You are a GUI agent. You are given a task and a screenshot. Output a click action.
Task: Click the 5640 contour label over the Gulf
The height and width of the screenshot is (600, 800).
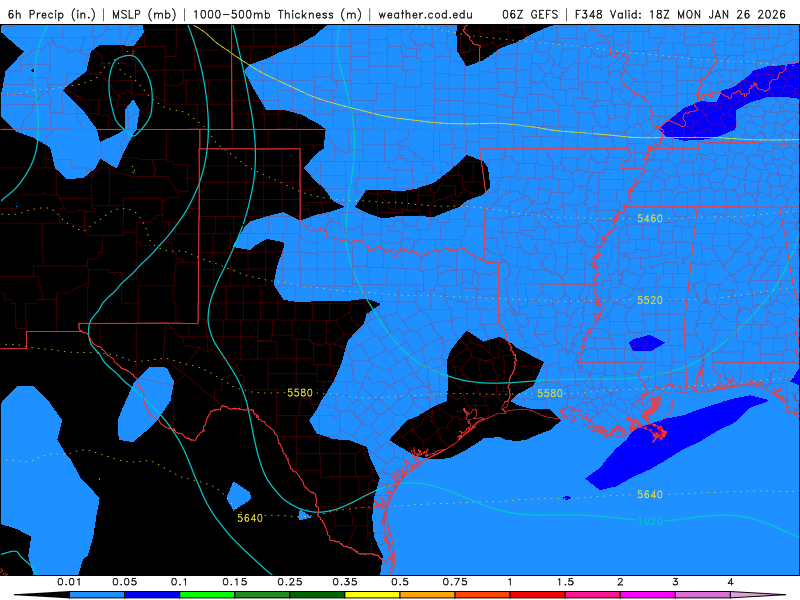[x=649, y=494]
